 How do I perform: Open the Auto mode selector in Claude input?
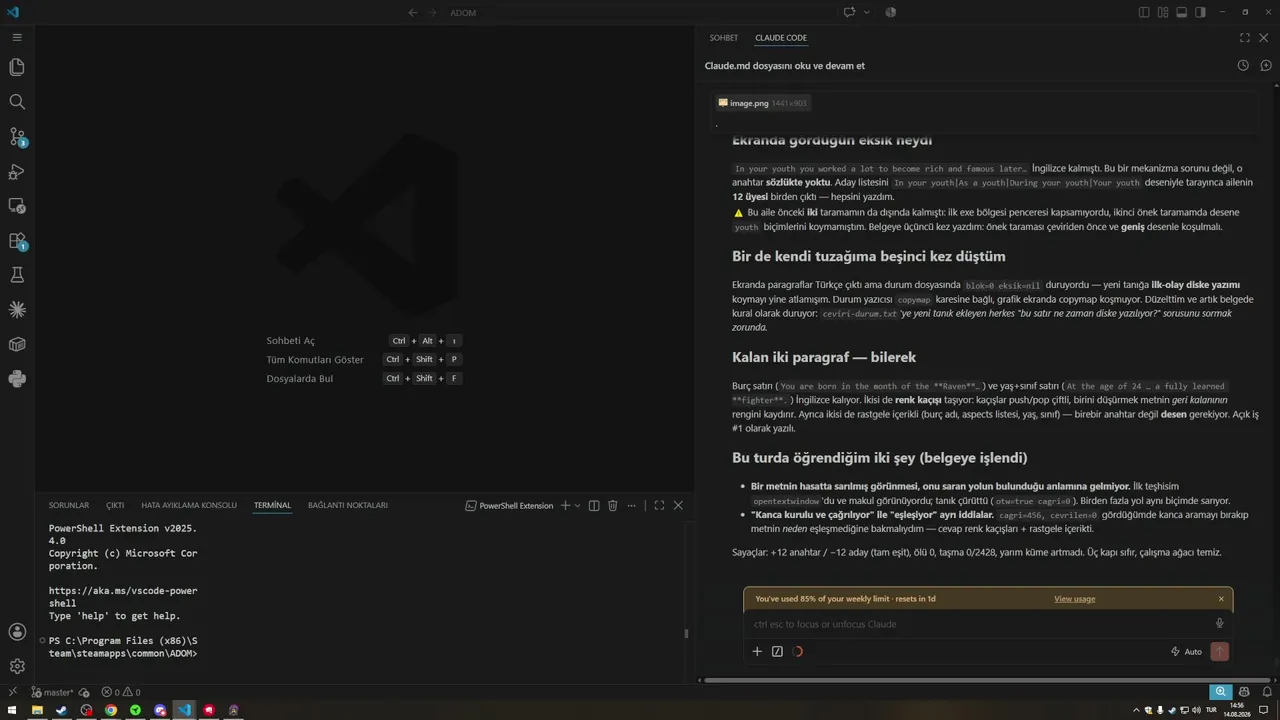[1186, 652]
